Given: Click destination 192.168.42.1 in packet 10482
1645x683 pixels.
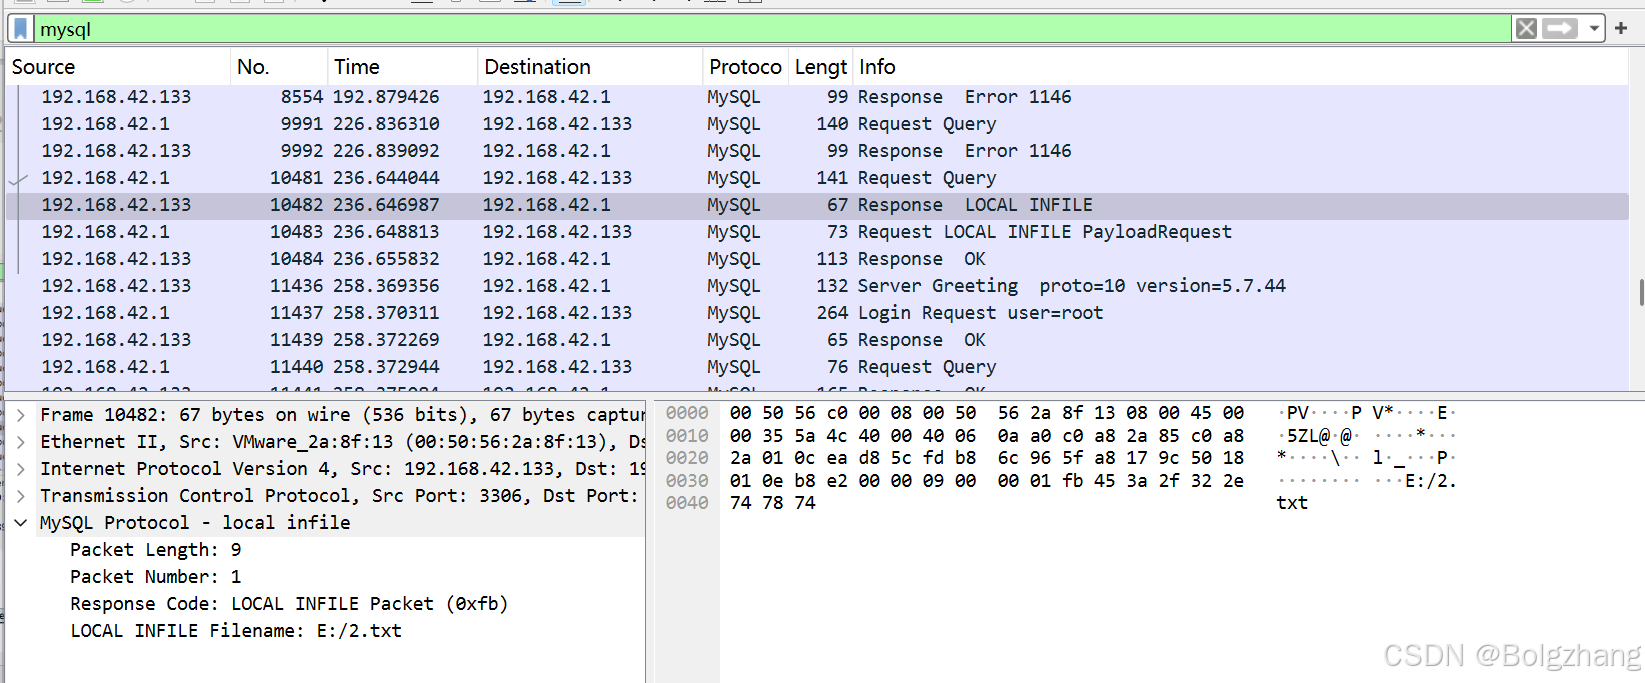Looking at the screenshot, I should pyautogui.click(x=546, y=205).
